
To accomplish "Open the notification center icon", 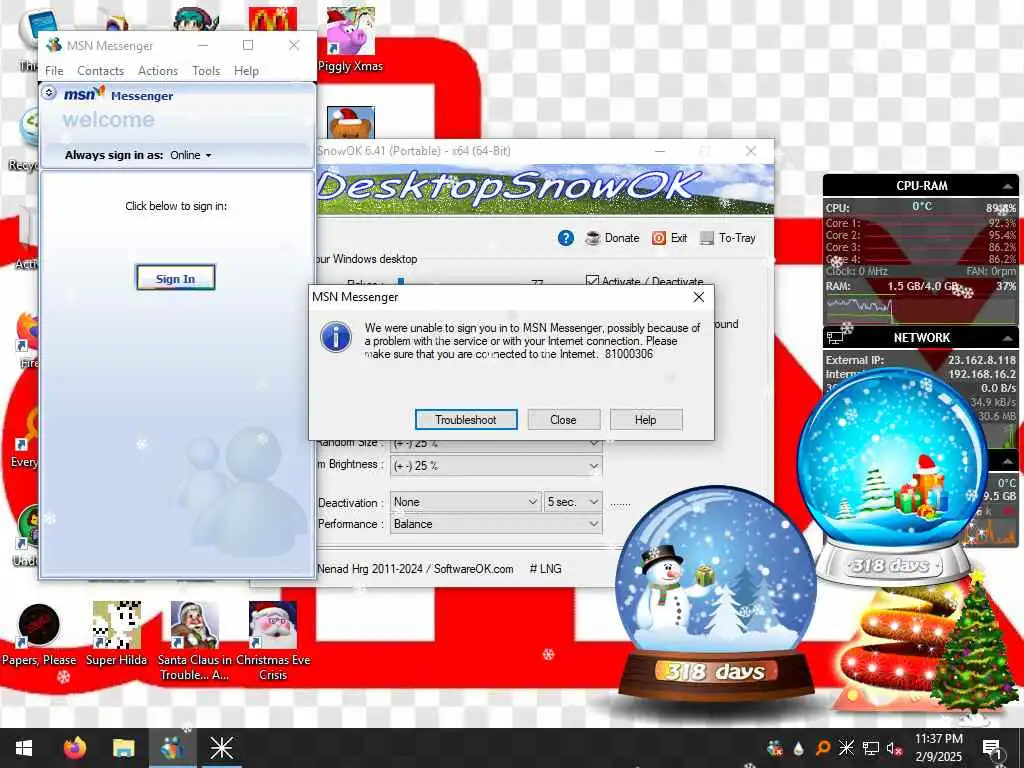I will (991, 748).
